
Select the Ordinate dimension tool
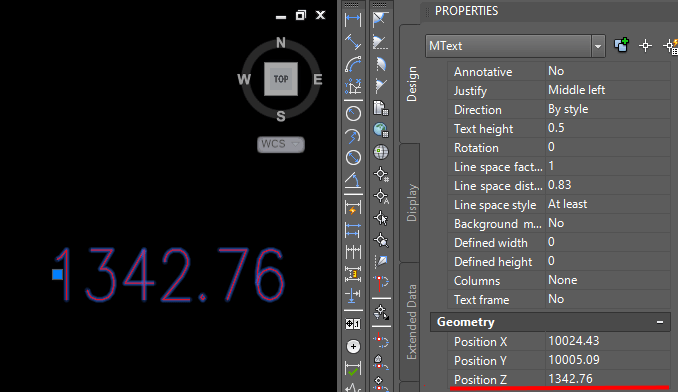coord(353,86)
